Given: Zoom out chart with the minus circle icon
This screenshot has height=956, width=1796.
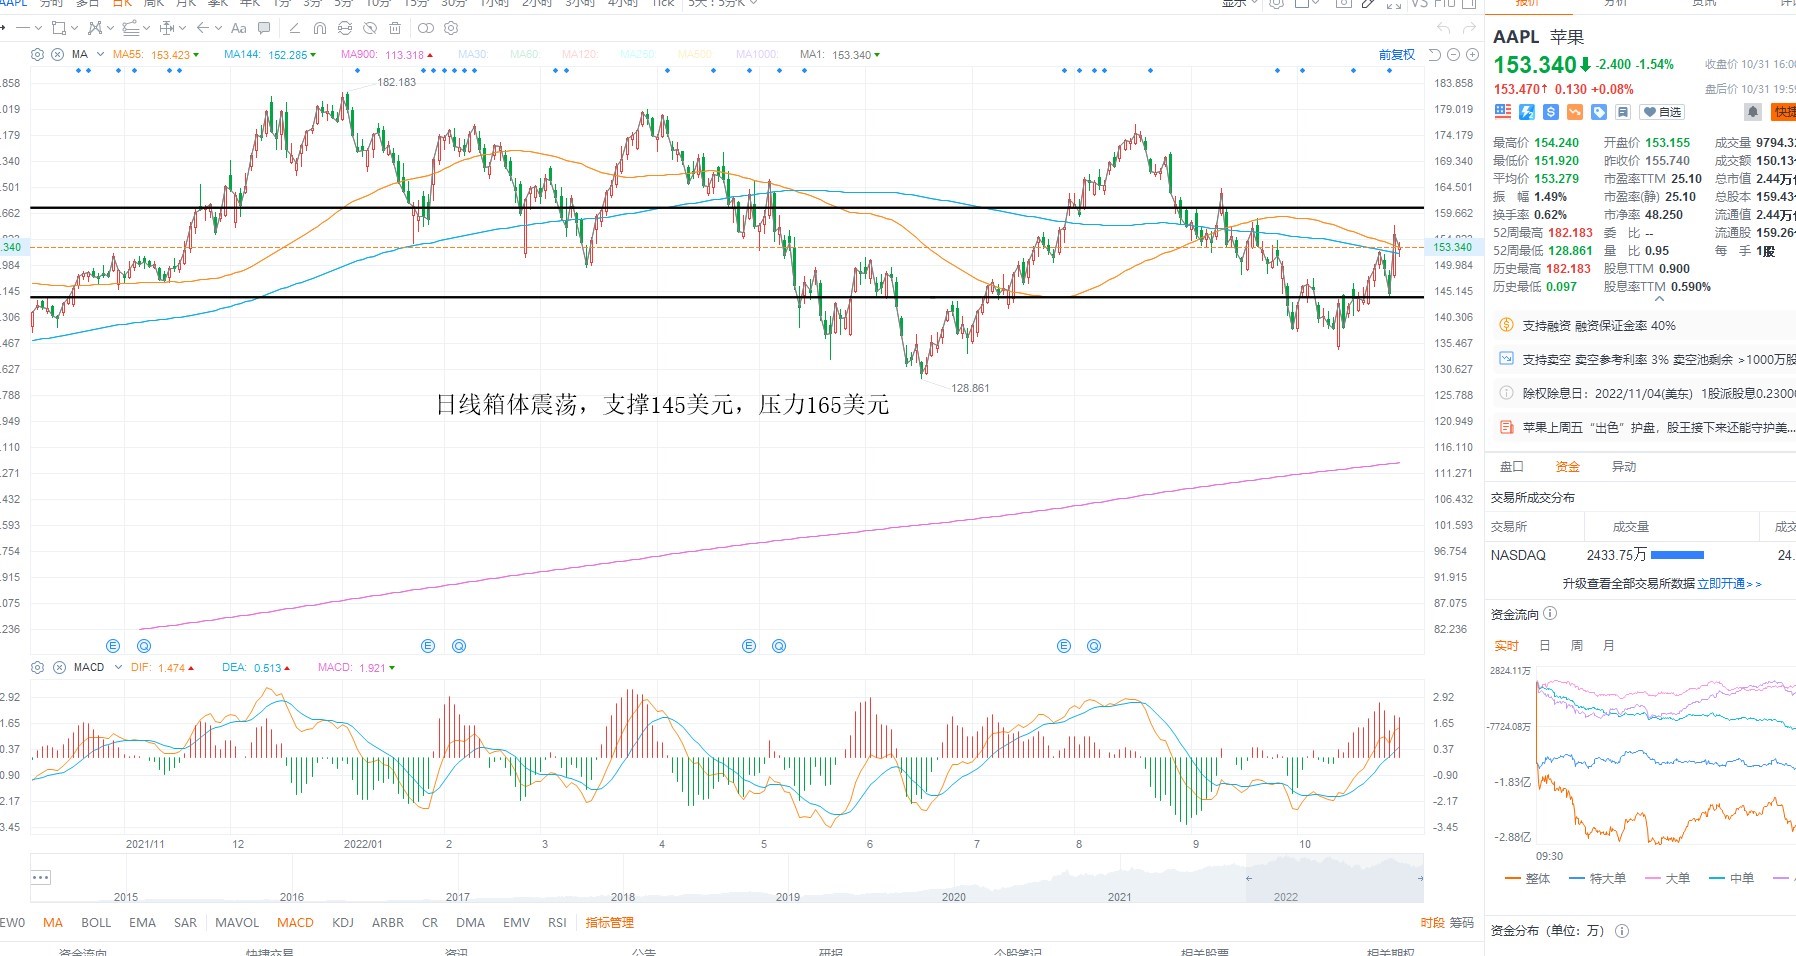Looking at the screenshot, I should [x=1454, y=55].
